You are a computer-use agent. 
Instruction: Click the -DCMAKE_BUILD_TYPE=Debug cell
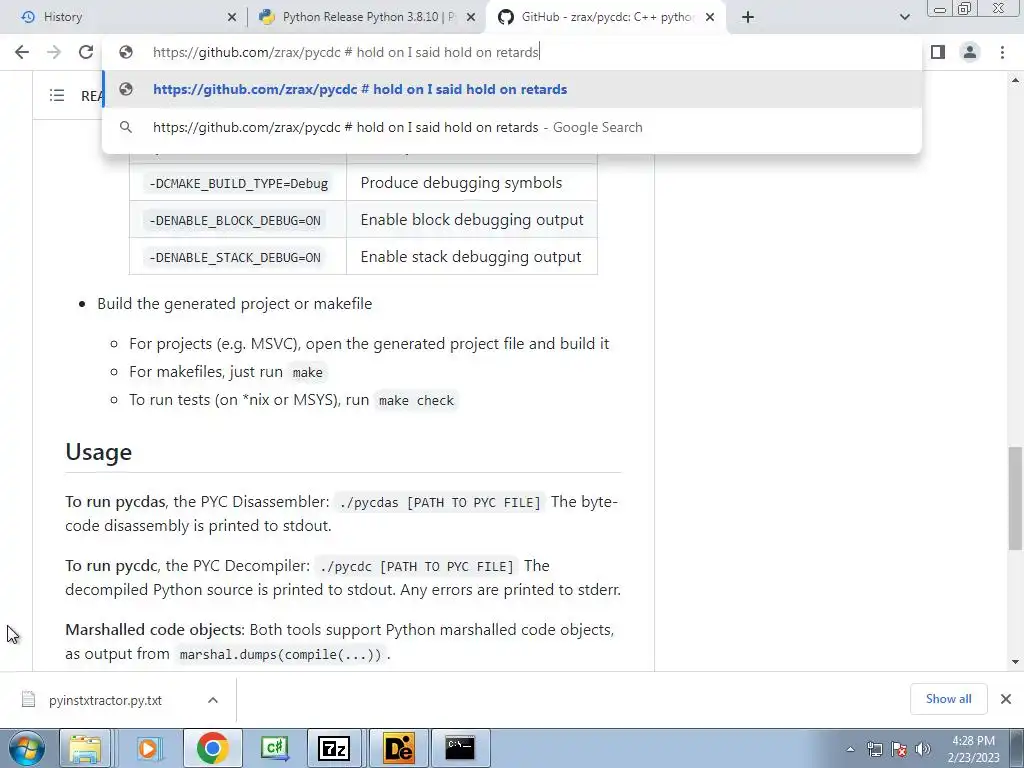coord(238,184)
